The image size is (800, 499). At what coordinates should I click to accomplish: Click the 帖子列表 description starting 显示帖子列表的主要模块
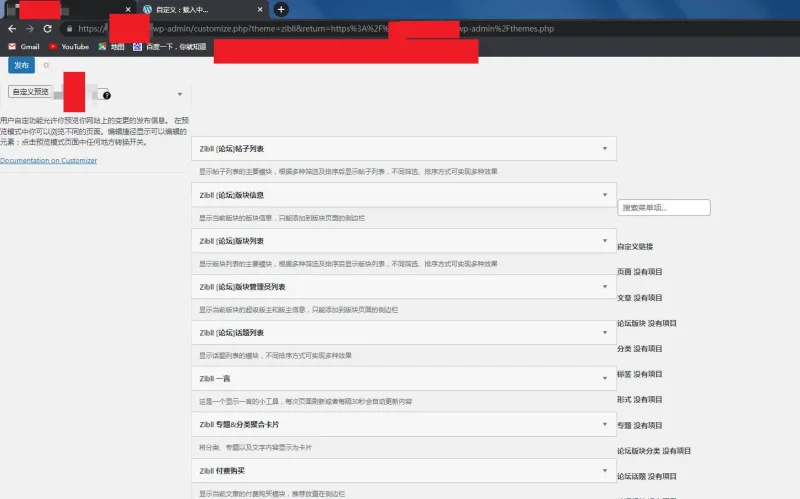348,171
